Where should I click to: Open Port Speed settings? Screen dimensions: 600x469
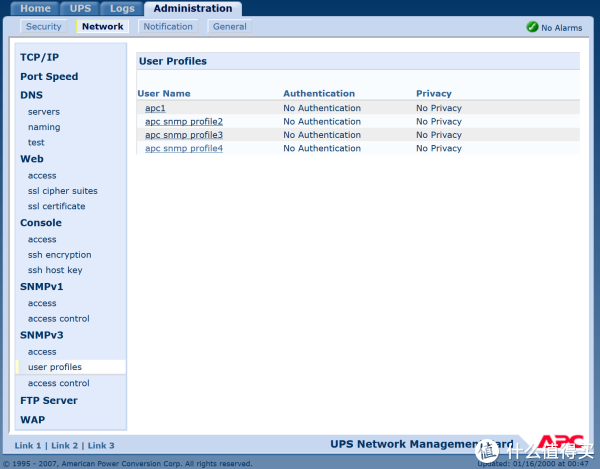pyautogui.click(x=49, y=77)
